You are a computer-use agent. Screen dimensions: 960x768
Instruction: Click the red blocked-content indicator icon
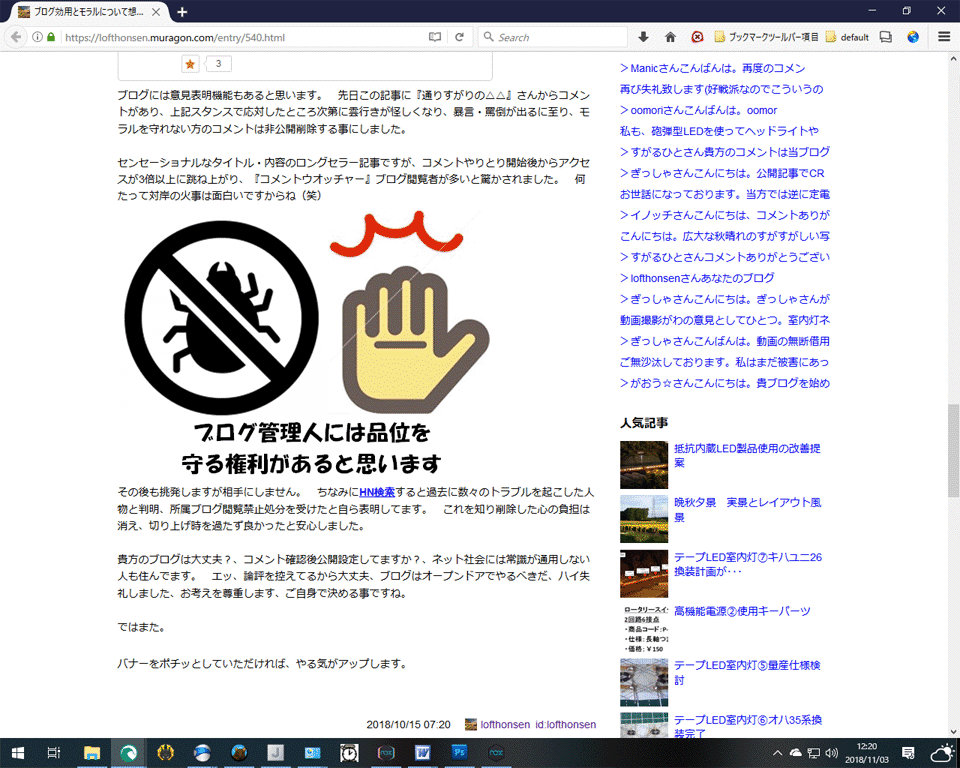(698, 36)
